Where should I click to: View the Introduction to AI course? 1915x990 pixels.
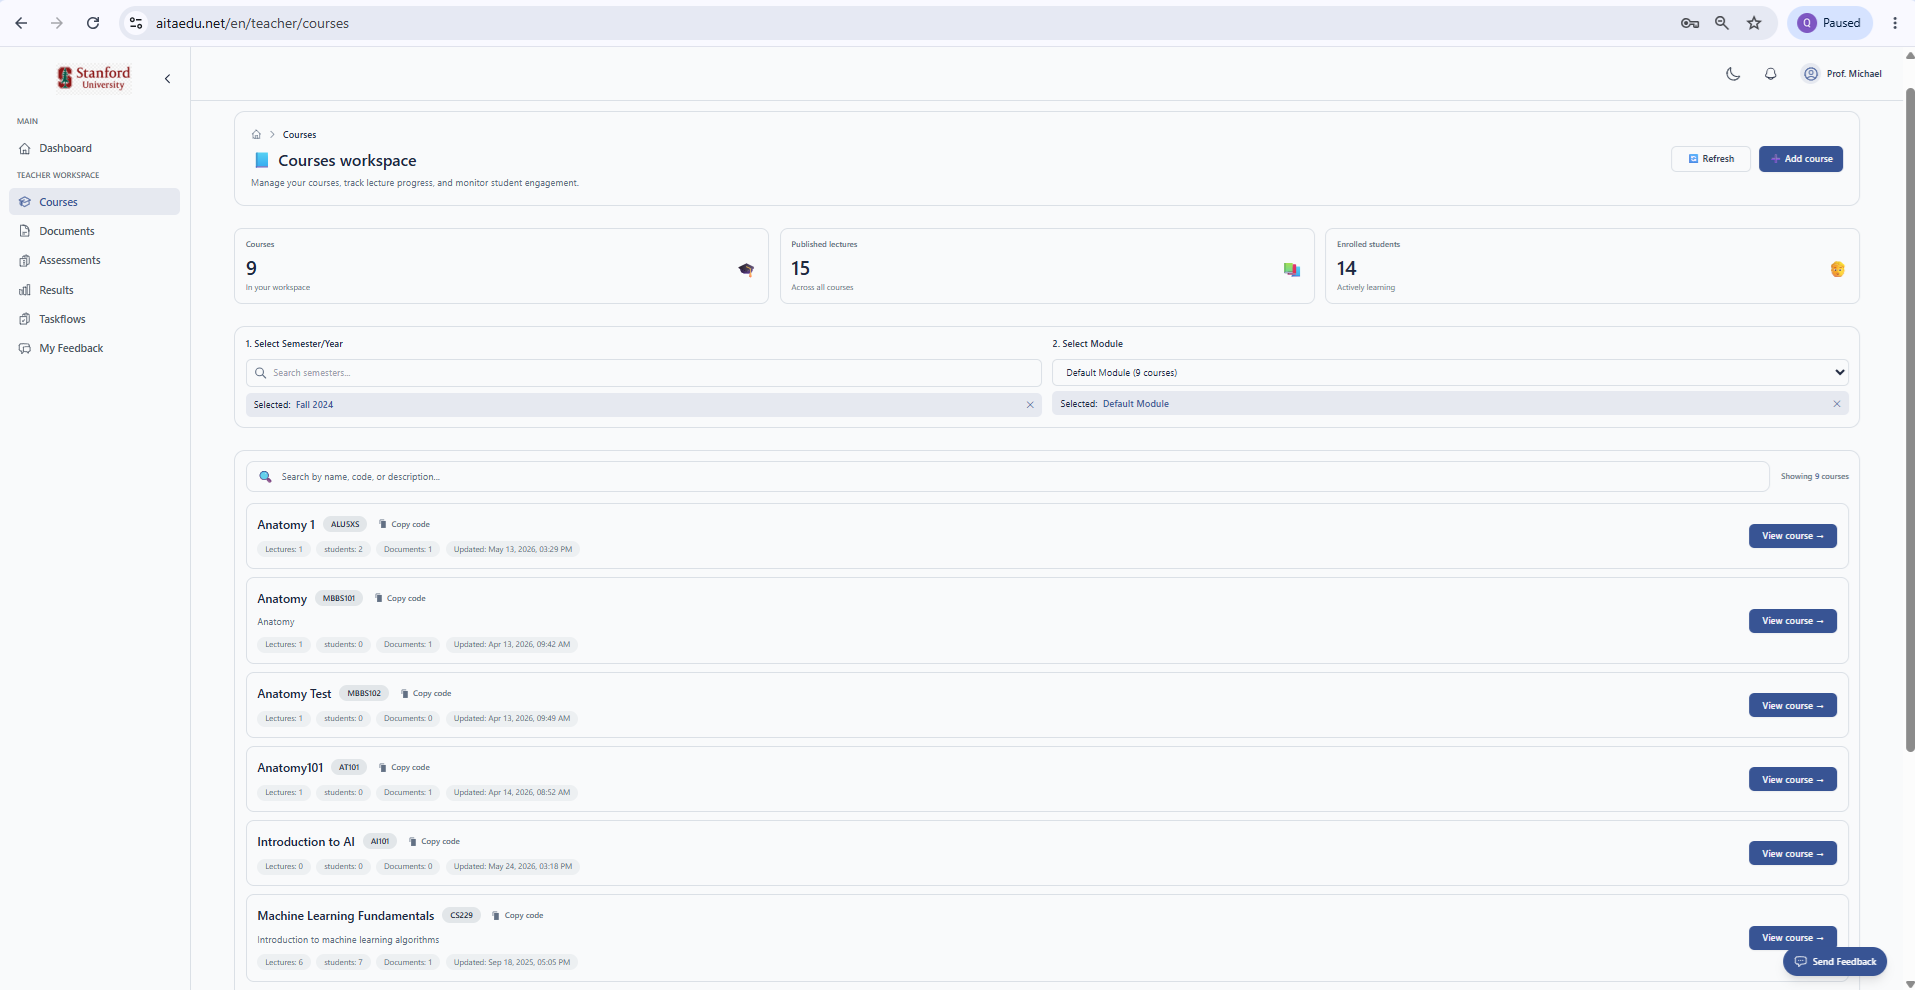1792,854
